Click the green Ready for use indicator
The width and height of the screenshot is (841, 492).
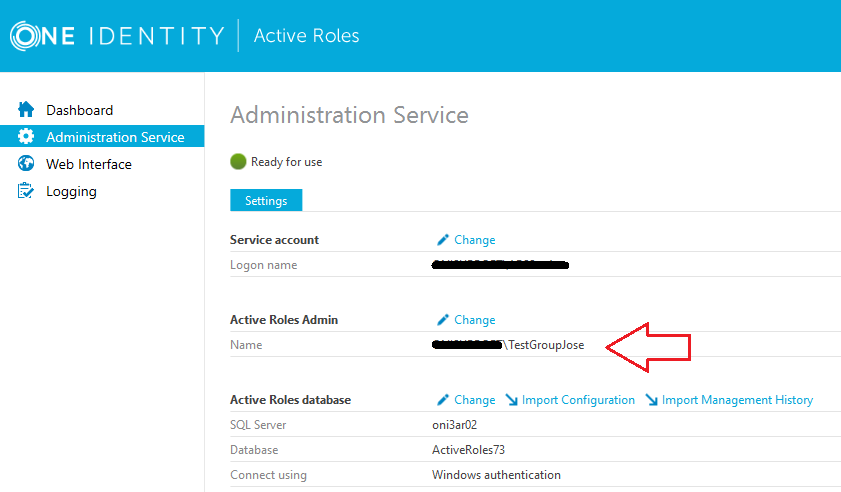[238, 161]
